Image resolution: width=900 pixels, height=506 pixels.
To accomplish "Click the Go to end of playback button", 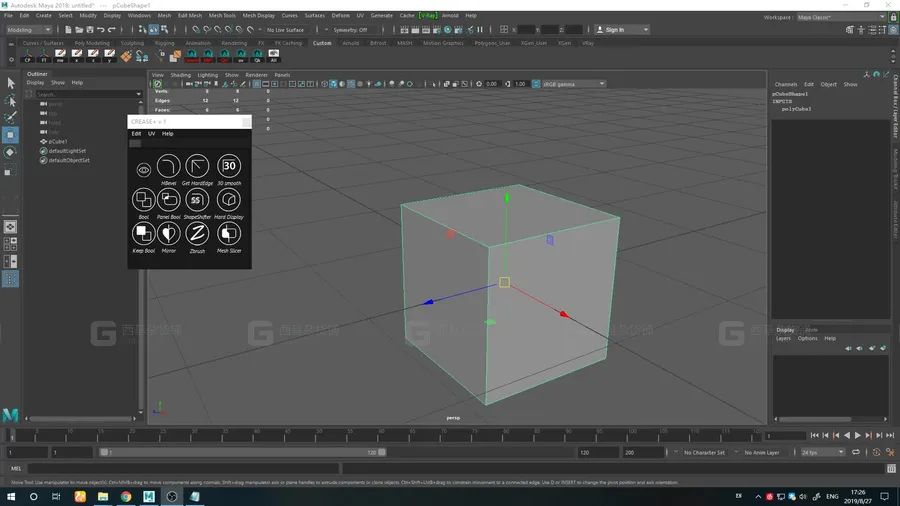I will (890, 435).
